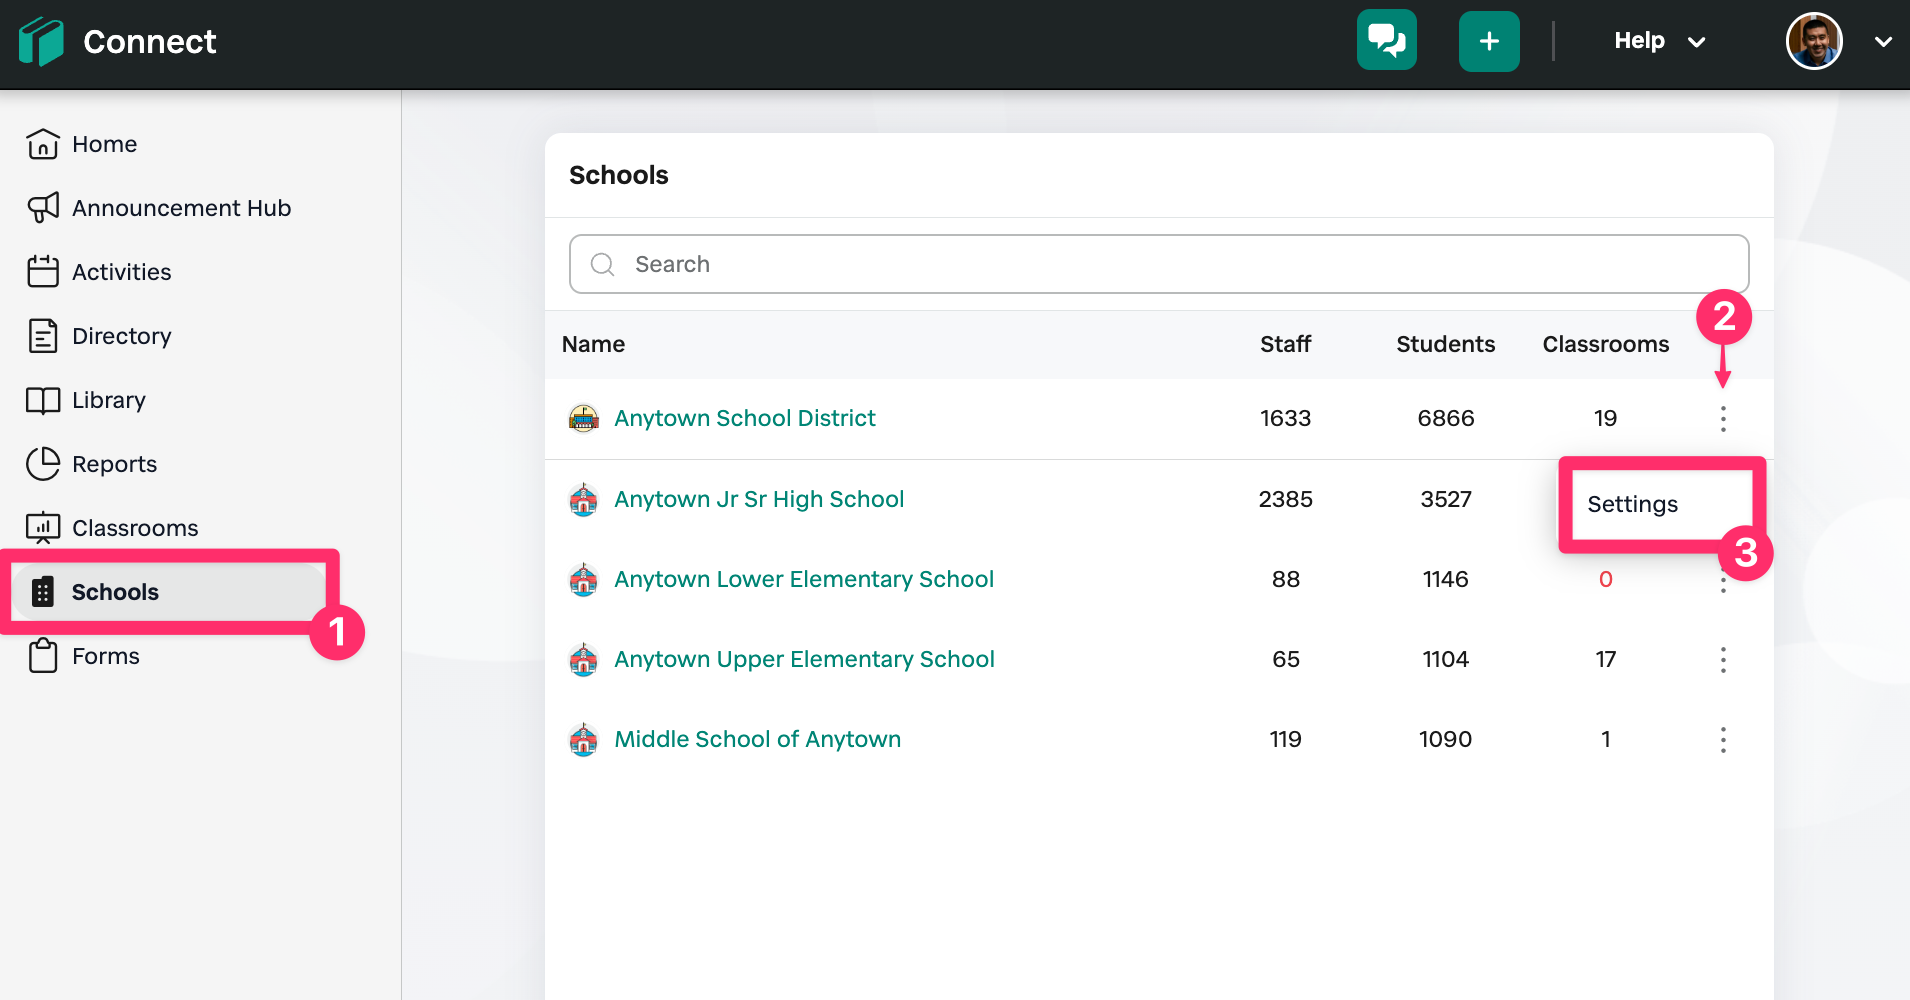The height and width of the screenshot is (1000, 1910).
Task: Click the Library book icon
Action: tap(43, 400)
